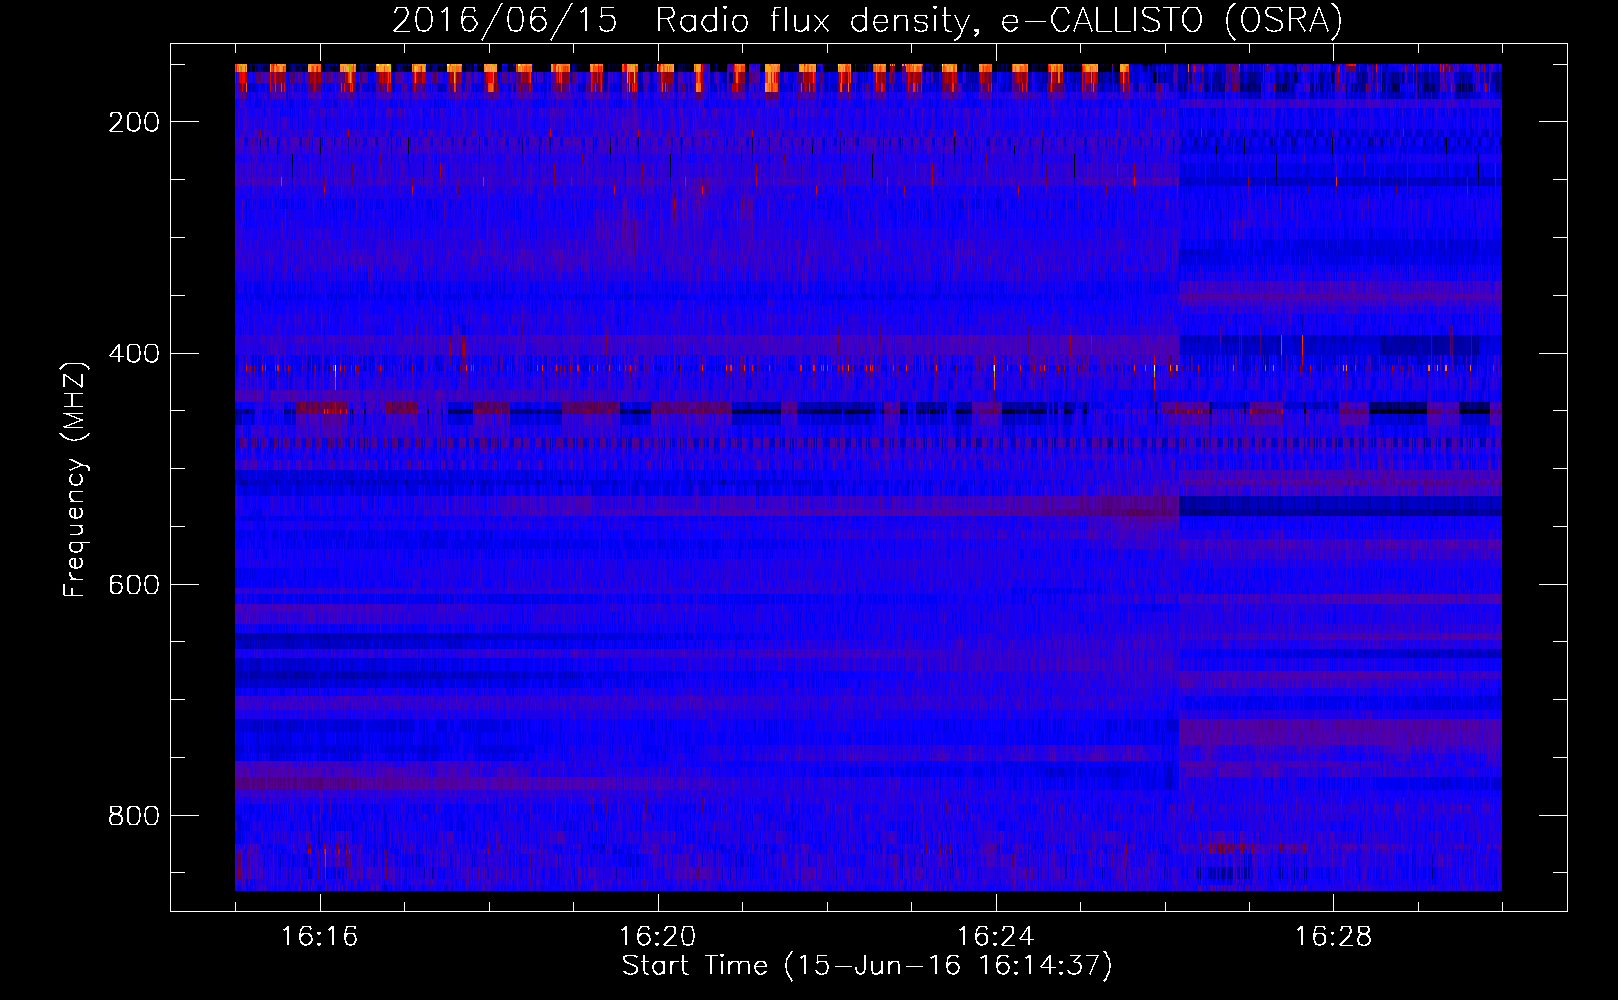Click the 200 frequency tick label
This screenshot has height=1000, width=1618.
(134, 122)
